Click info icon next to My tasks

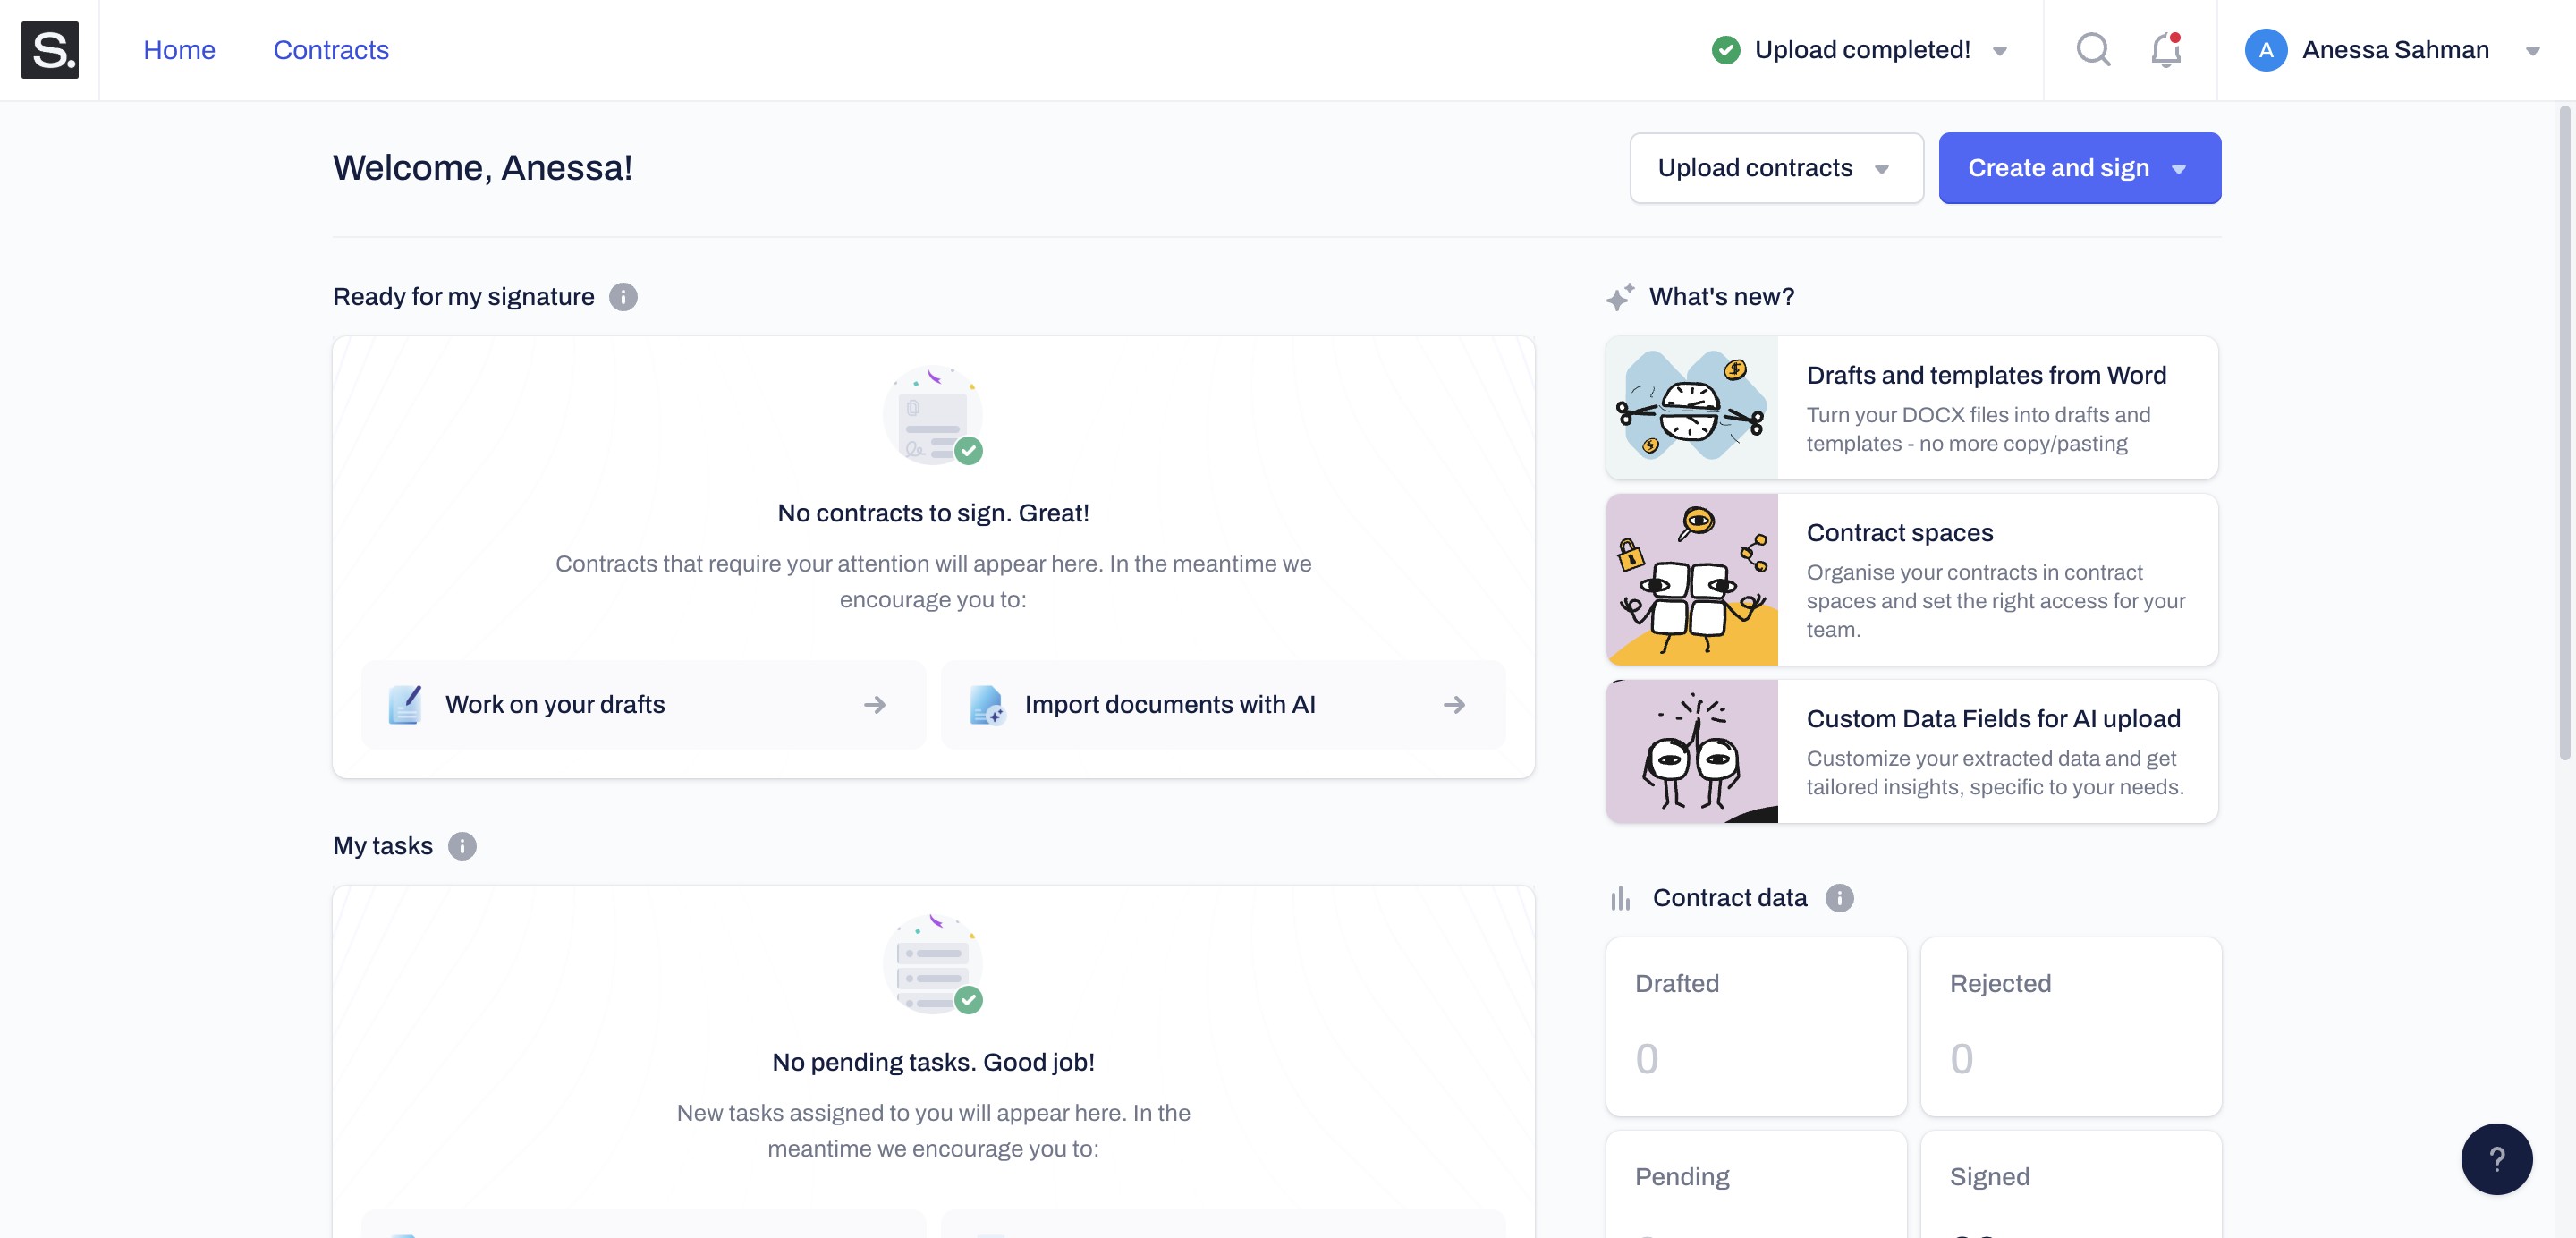pos(462,846)
